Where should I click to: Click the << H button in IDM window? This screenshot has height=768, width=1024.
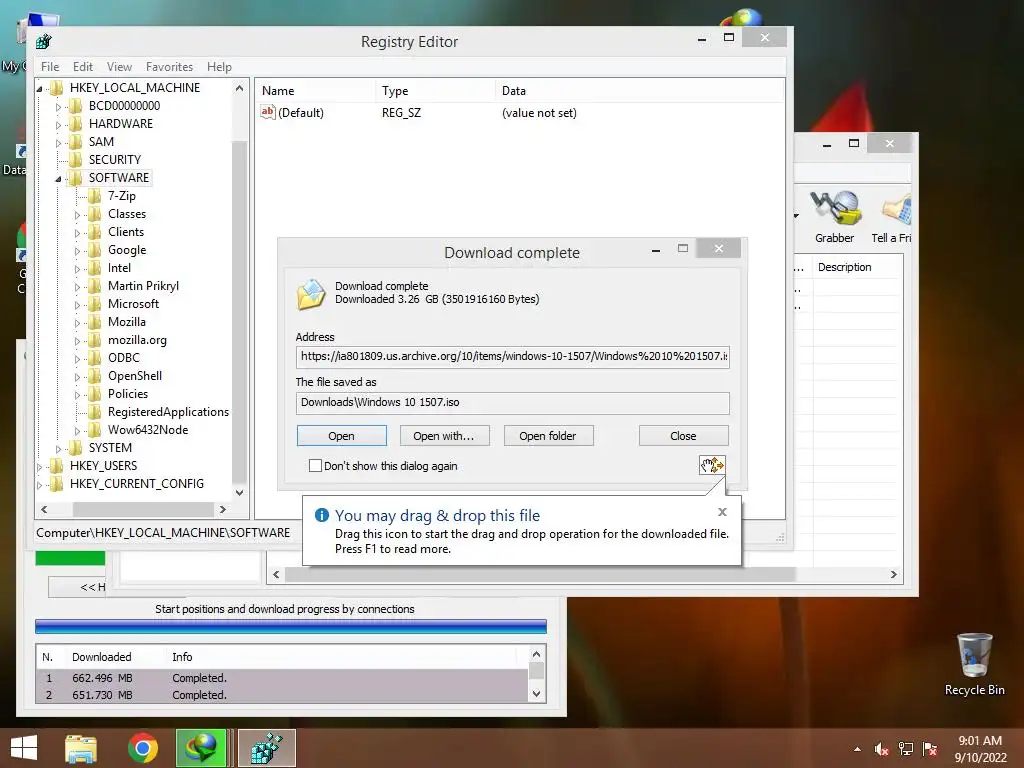click(x=77, y=587)
